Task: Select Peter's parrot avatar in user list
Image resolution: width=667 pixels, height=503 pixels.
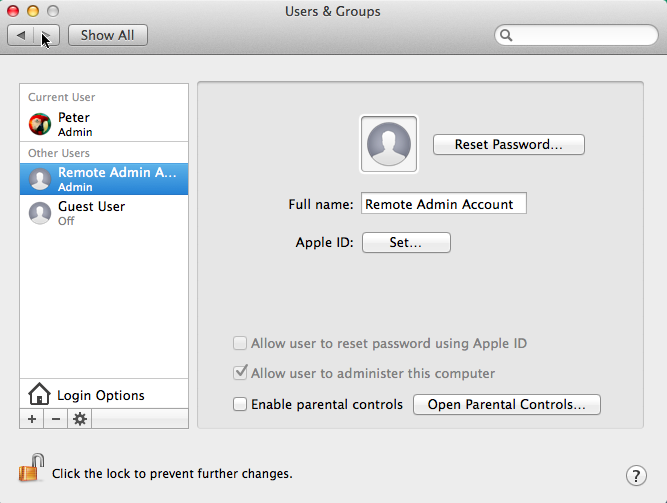Action: point(40,124)
